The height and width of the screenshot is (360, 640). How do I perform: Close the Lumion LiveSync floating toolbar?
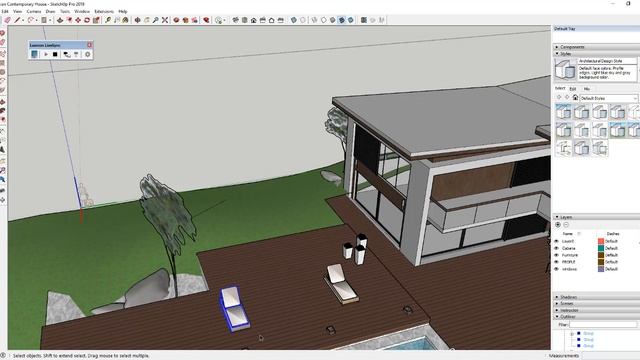click(89, 45)
